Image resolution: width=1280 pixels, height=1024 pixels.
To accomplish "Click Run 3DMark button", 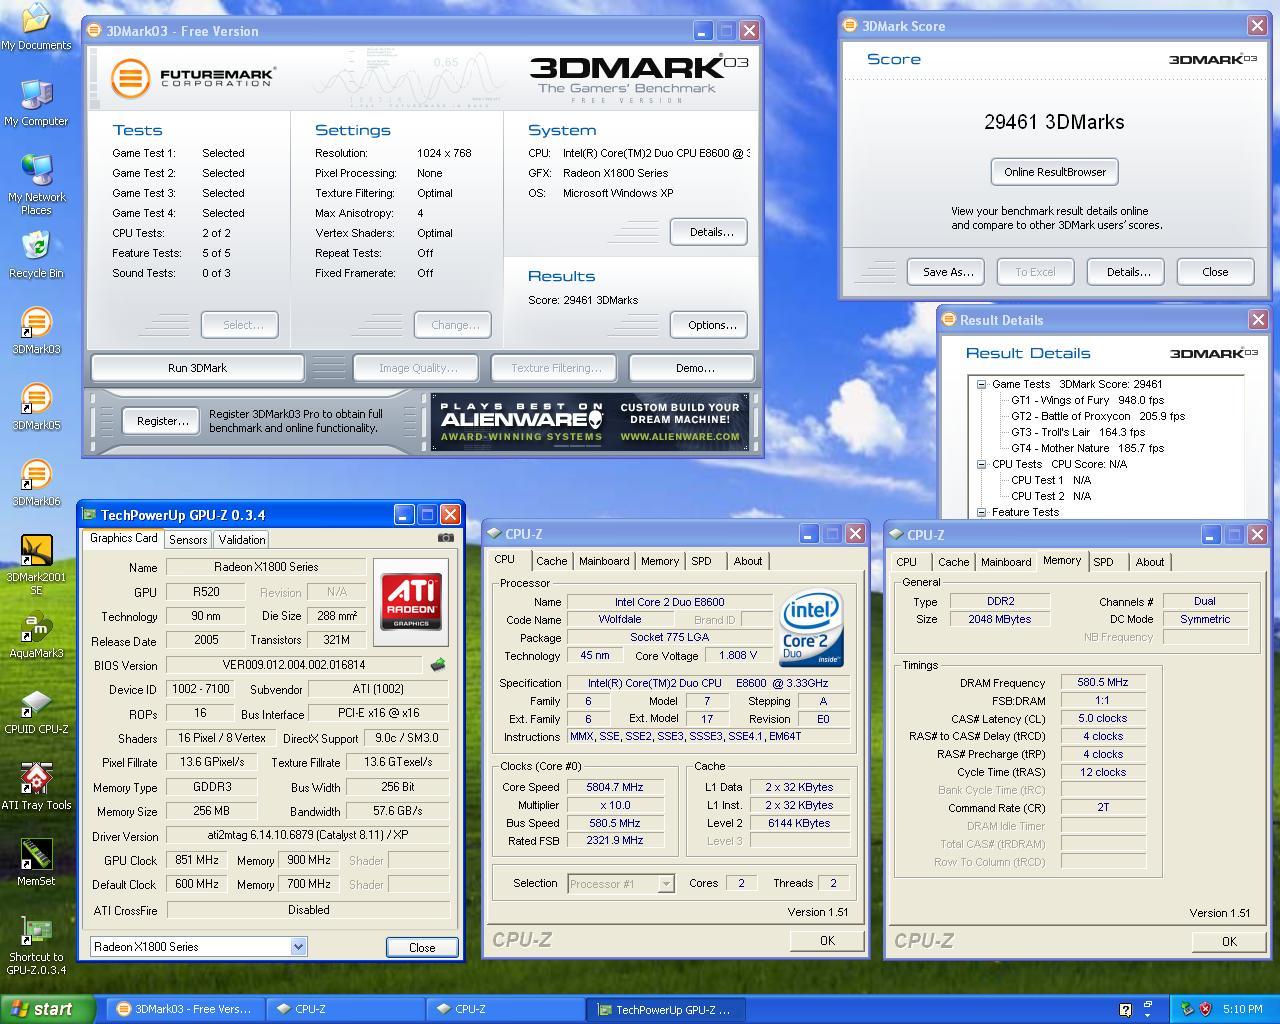I will (x=197, y=368).
